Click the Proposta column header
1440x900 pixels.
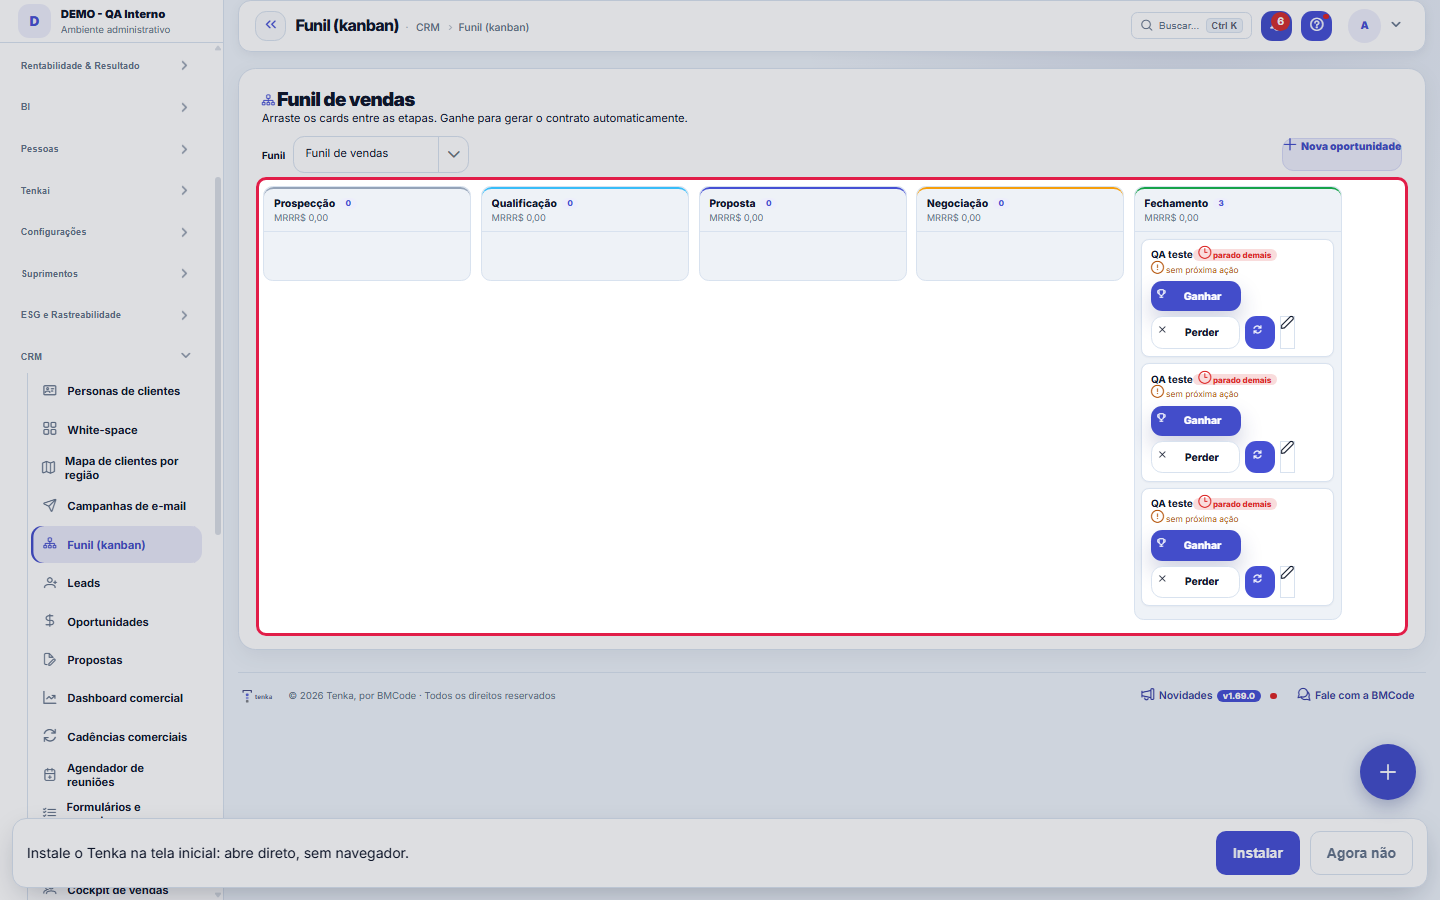(x=802, y=210)
